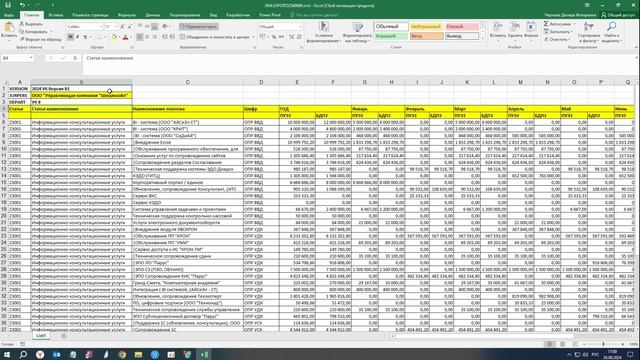Toggle Bold formatting
The width and height of the screenshot is (640, 360).
pyautogui.click(x=71, y=37)
